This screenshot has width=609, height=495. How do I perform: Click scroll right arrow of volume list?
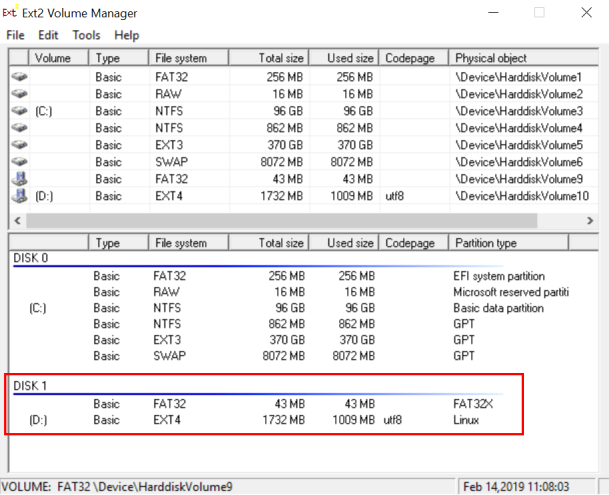click(590, 221)
